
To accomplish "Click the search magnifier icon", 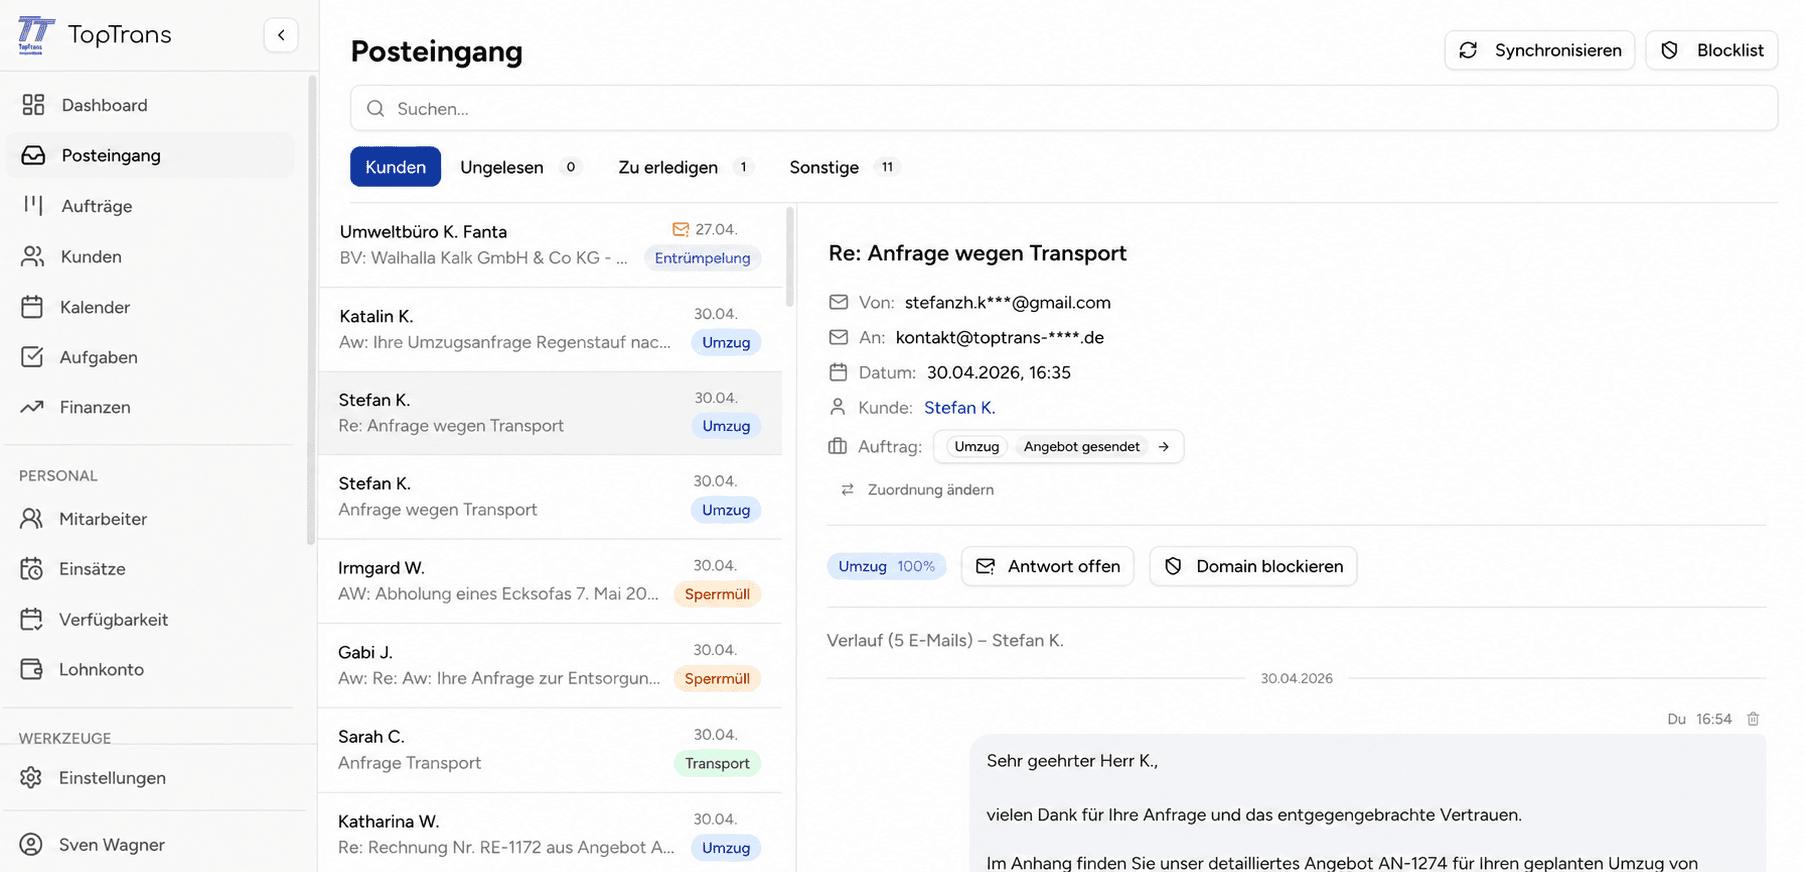I will pyautogui.click(x=375, y=108).
